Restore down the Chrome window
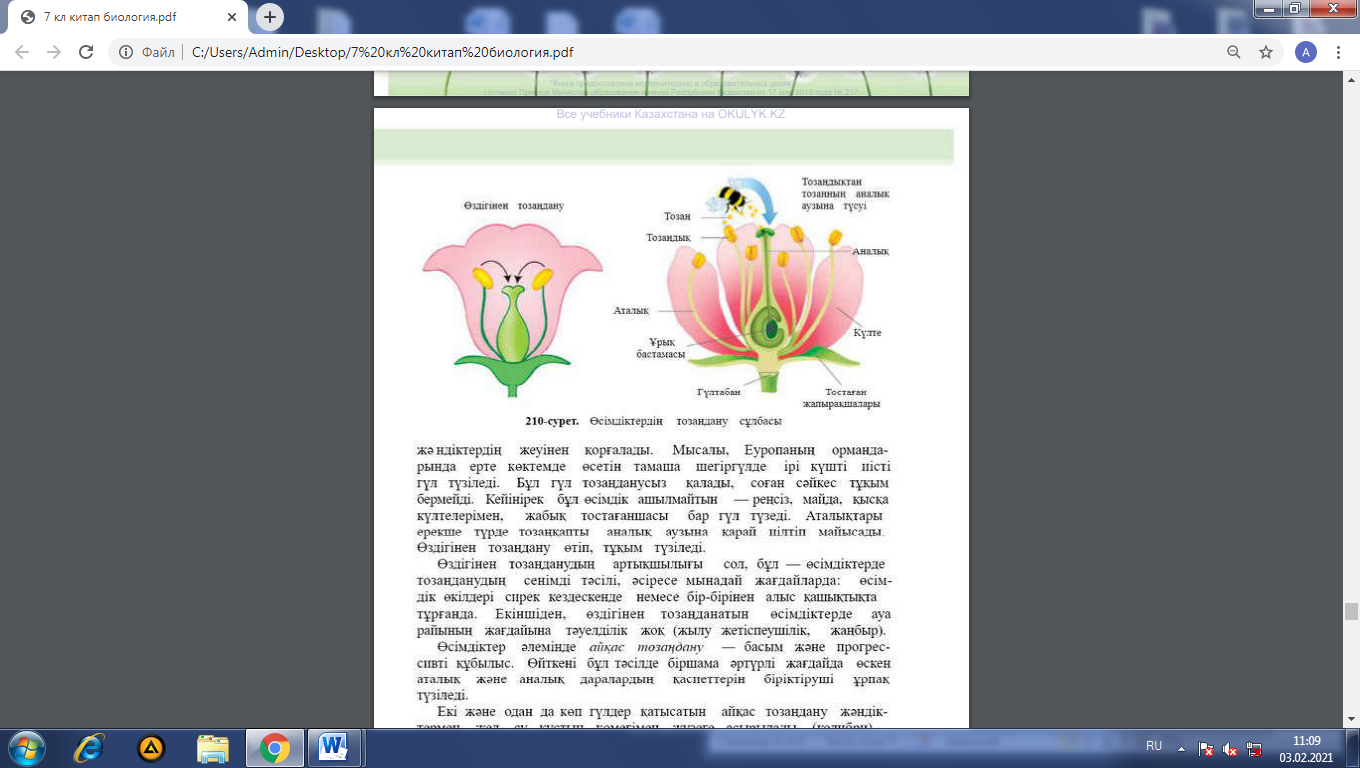Viewport: 1360px width, 768px height. coord(1294,9)
